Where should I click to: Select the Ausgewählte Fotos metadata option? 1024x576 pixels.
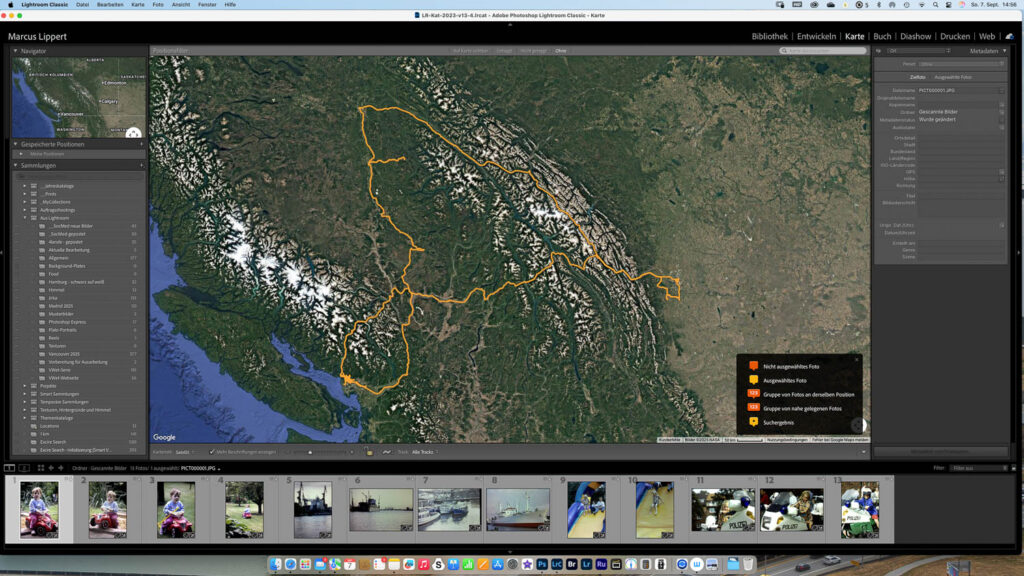coord(953,77)
